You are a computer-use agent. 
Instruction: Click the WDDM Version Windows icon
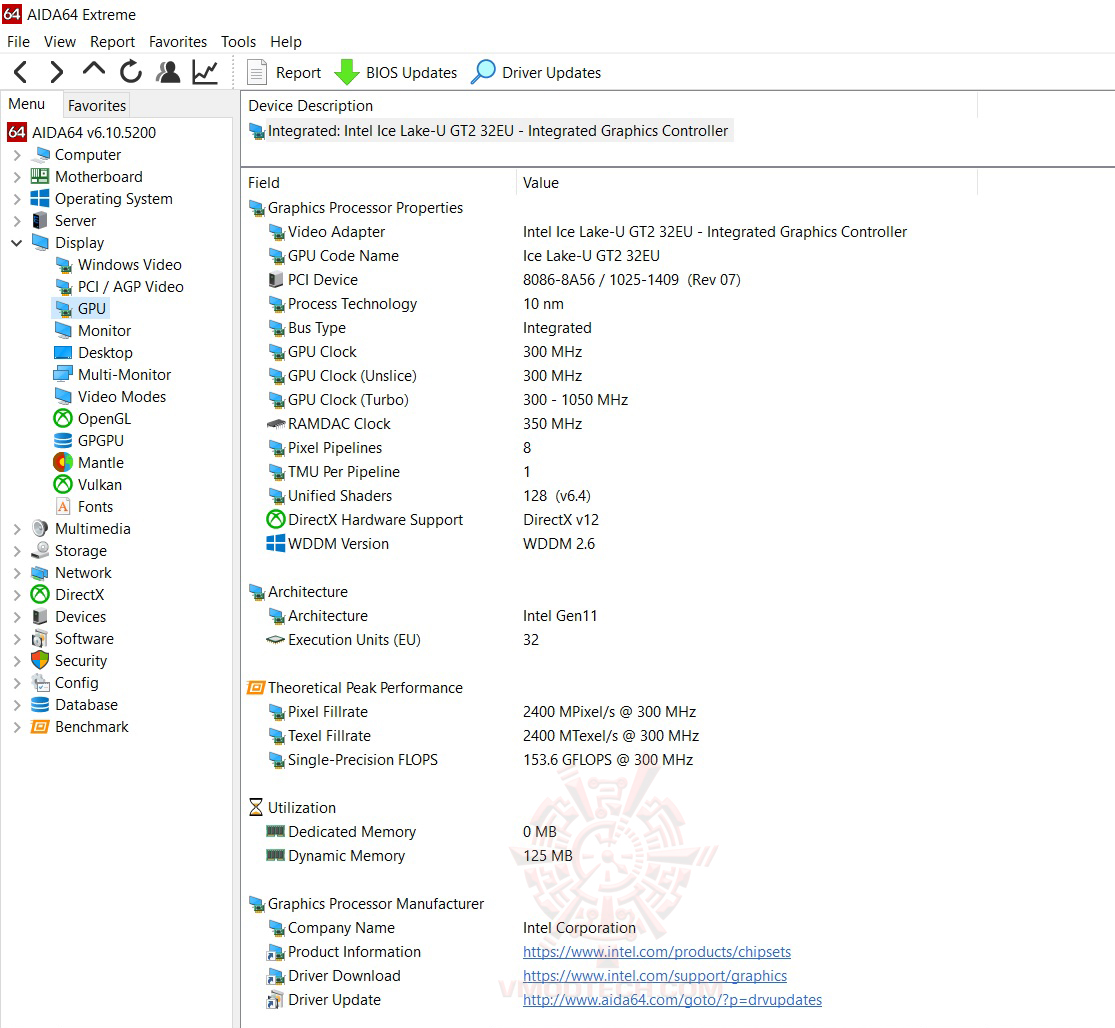point(276,544)
